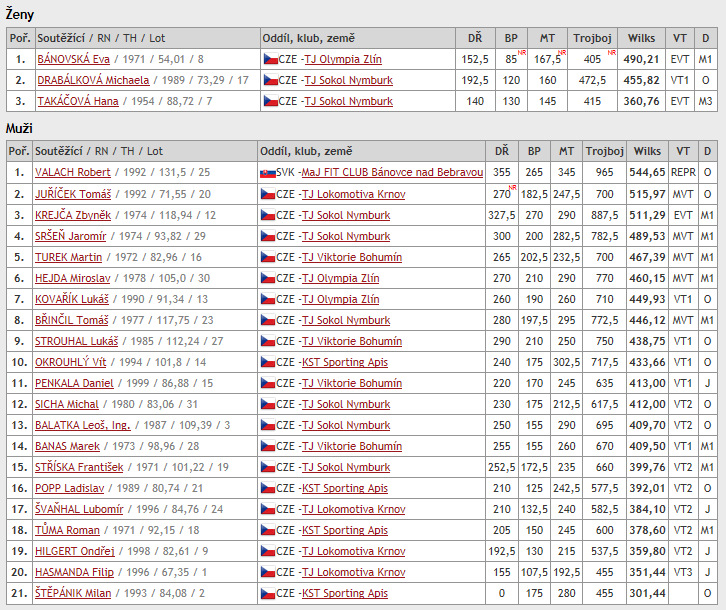The width and height of the screenshot is (726, 610).
Task: Click Czech flag icon in Penkala row
Action: click(x=268, y=384)
